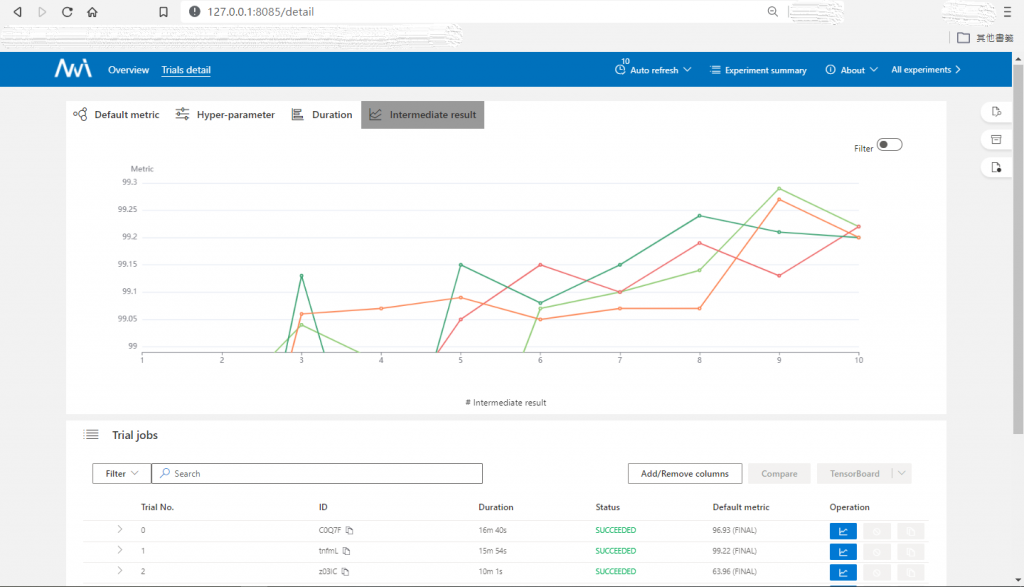Click the Trial No. column header
The height and width of the screenshot is (587, 1024).
pos(157,507)
